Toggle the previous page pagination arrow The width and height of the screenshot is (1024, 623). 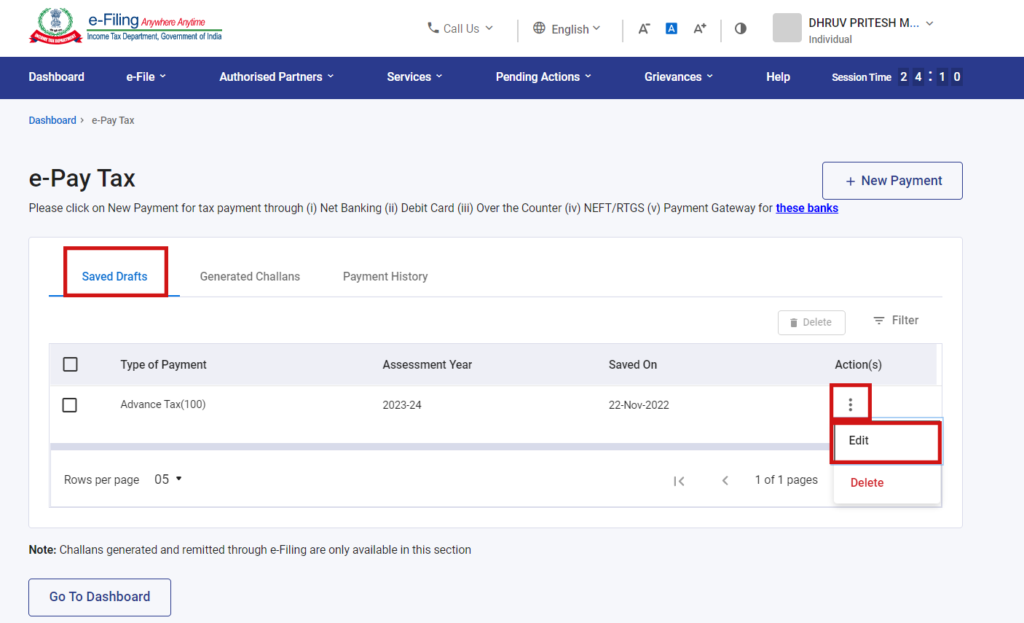click(x=725, y=480)
